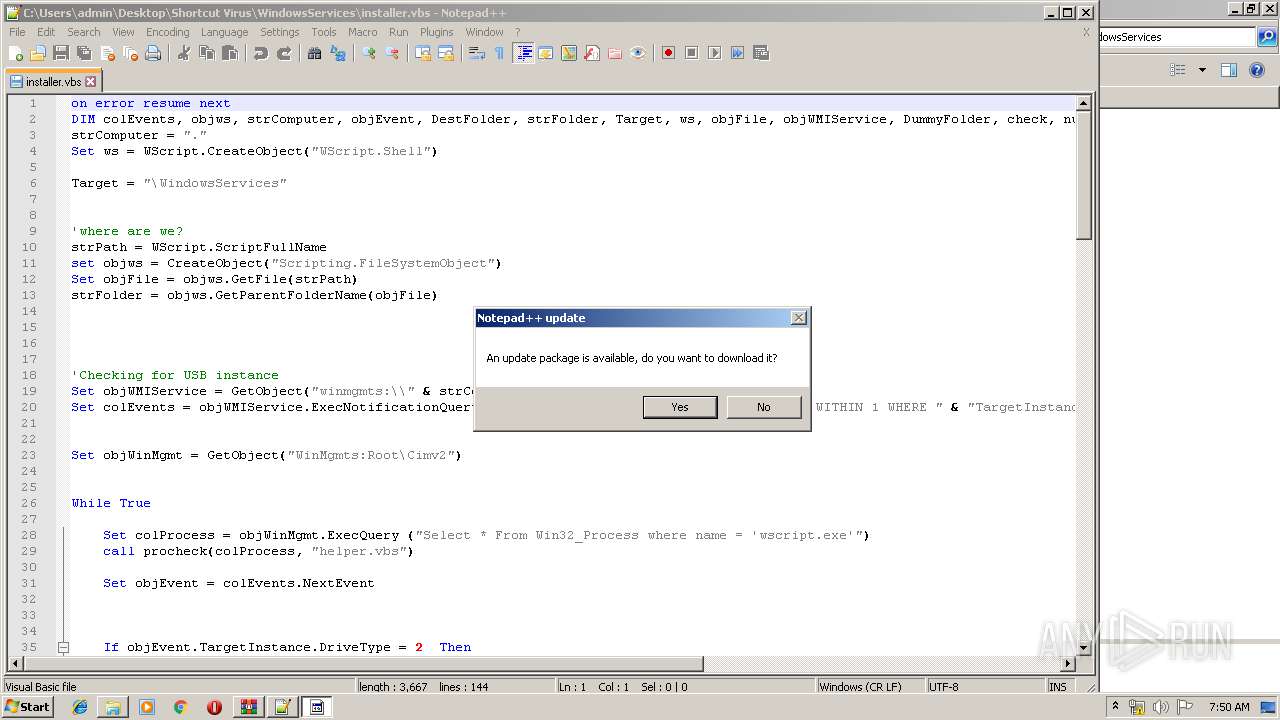Toggle the indent guide toolbar button
1280x720 pixels.
click(523, 53)
